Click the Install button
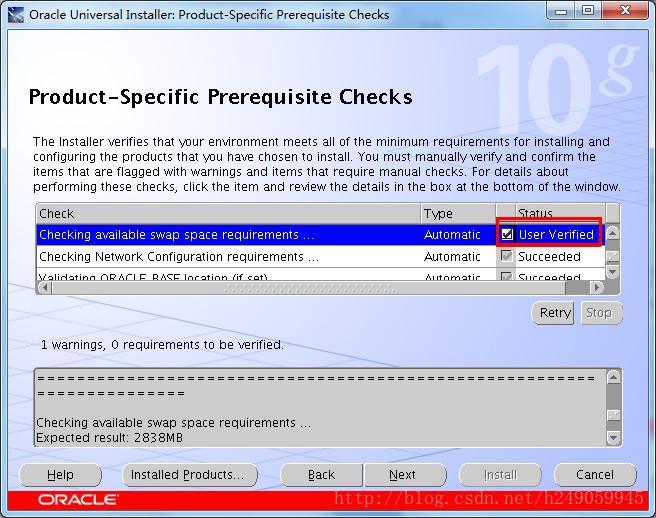Screen dimensions: 656x518 pos(500,474)
